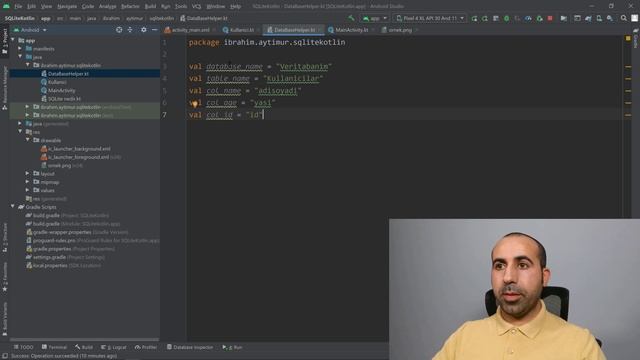Screen dimensions: 640x360
Task: Expand the mipmap folder
Action: pos(28,182)
